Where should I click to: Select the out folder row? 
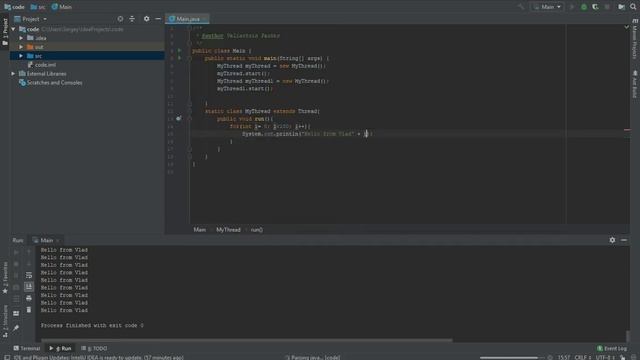tap(87, 47)
